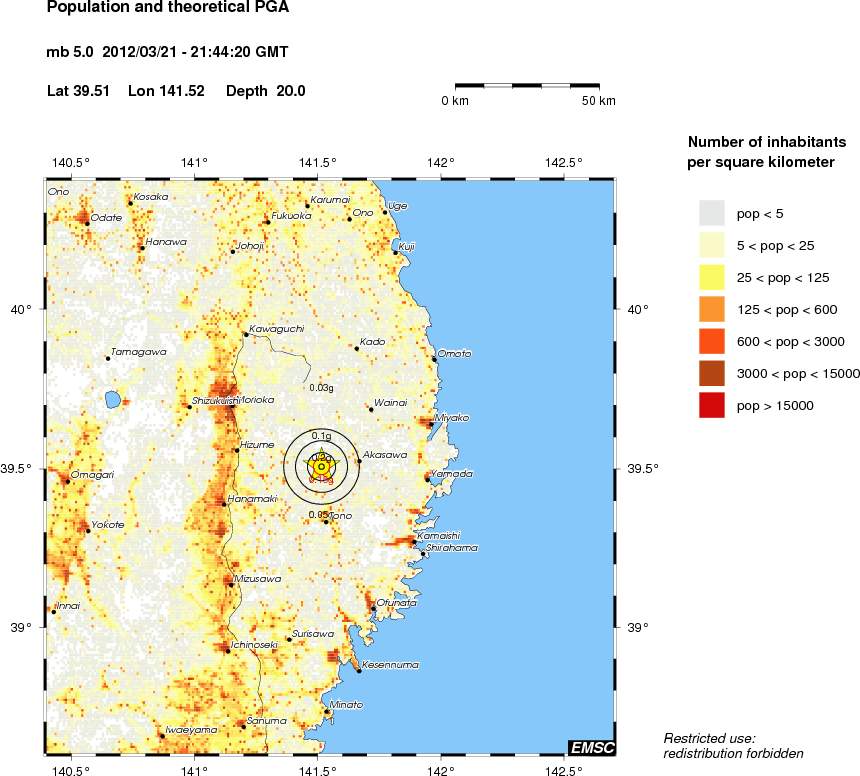Select the 'Omoto' coastal label
The width and height of the screenshot is (860, 776).
(454, 354)
